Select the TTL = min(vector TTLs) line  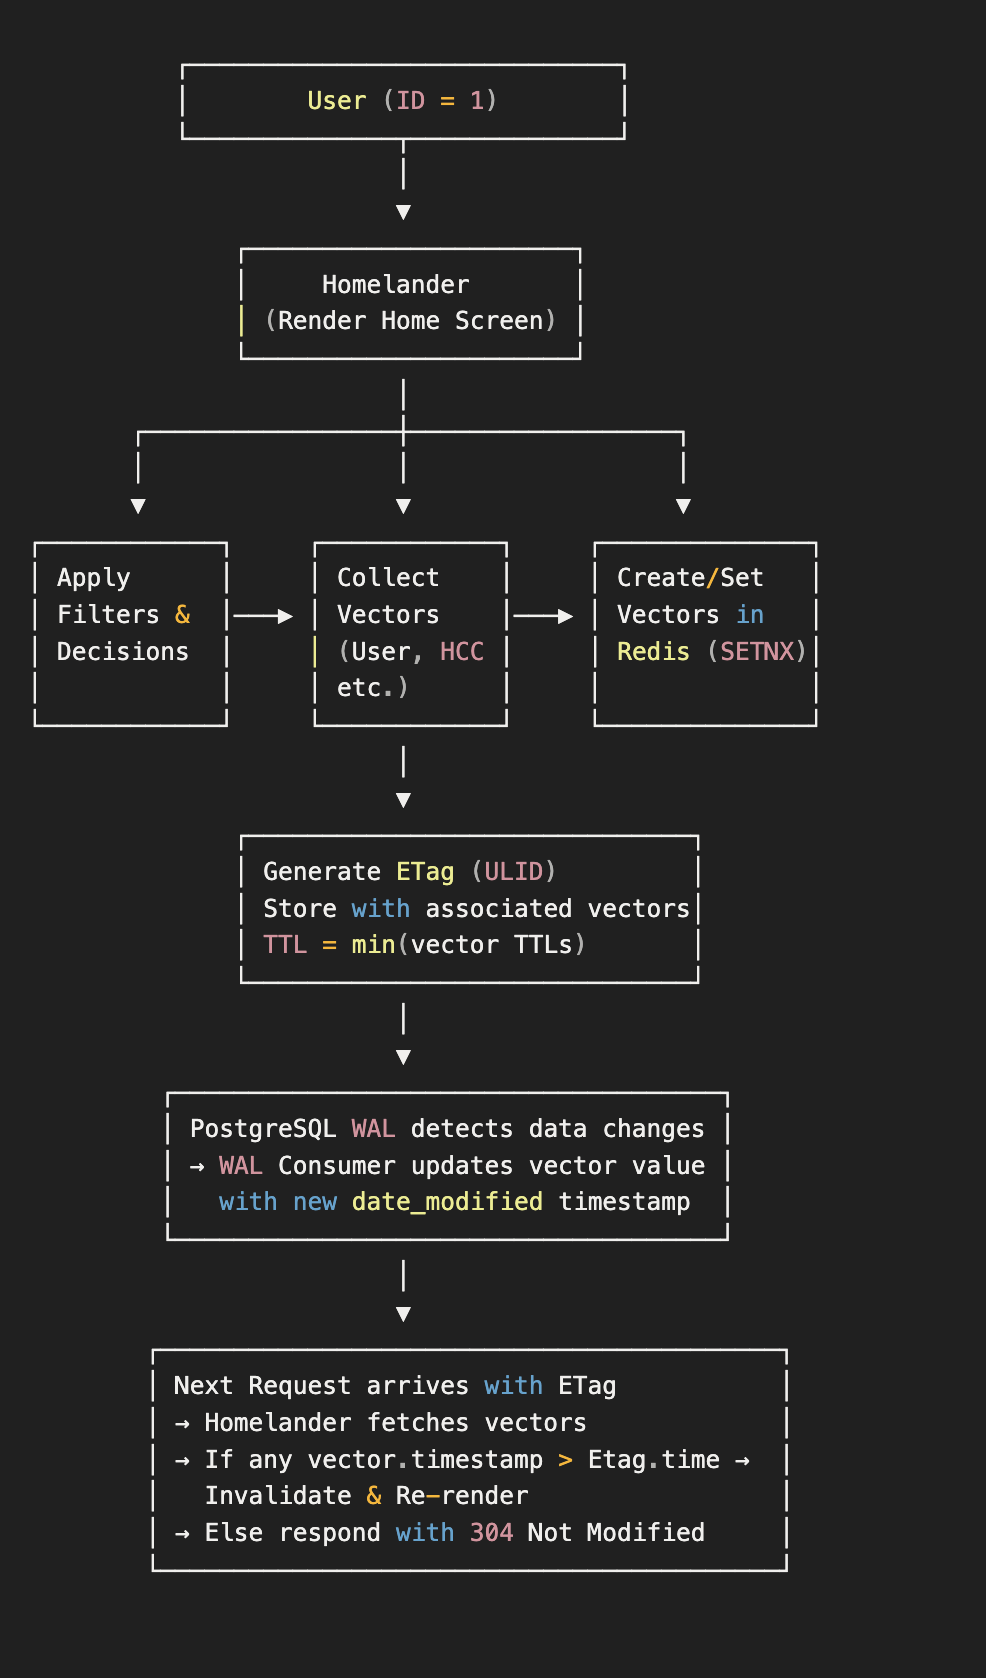click(424, 945)
